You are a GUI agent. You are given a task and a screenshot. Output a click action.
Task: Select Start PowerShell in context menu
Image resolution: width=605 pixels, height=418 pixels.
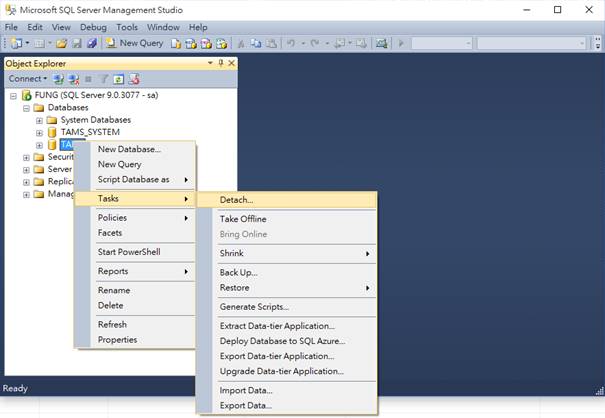click(x=135, y=252)
